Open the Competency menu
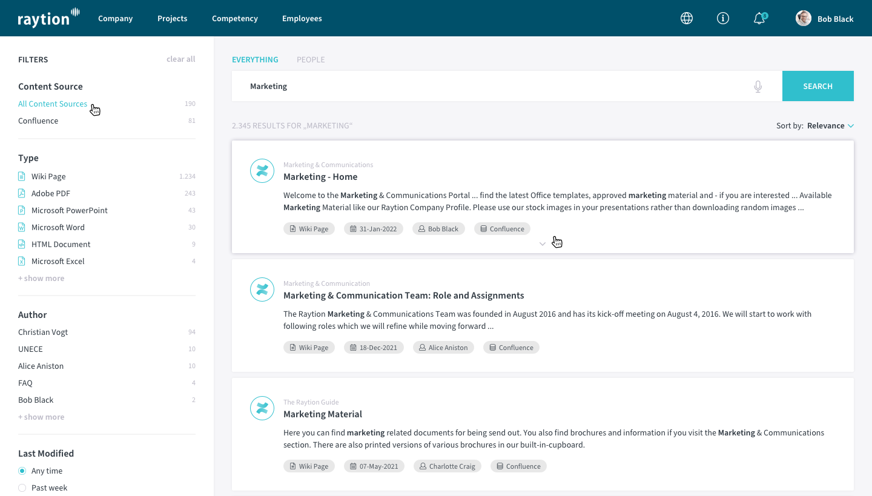Image resolution: width=872 pixels, height=496 pixels. [235, 18]
